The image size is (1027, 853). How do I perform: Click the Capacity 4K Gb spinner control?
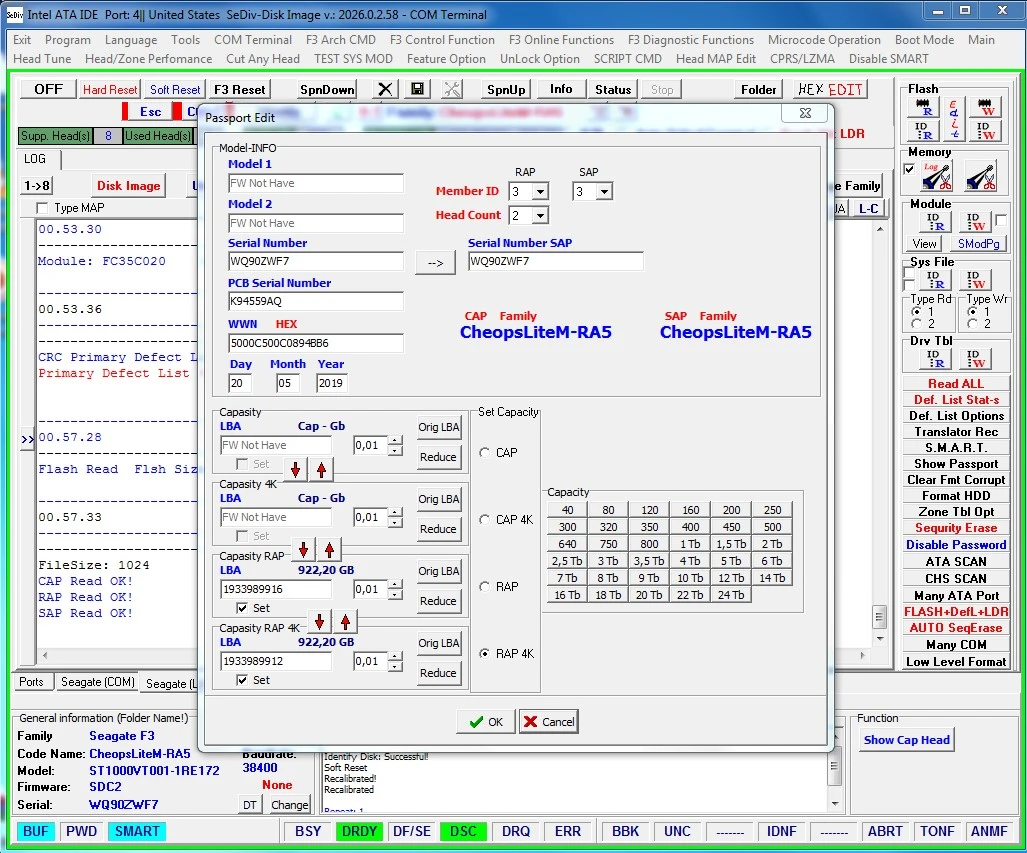(x=395, y=518)
